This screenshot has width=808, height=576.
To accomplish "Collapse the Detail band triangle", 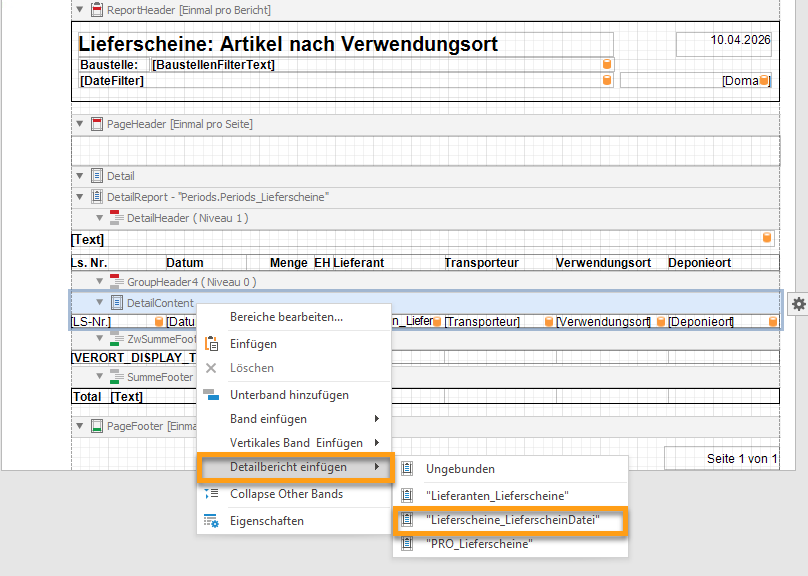I will (79, 176).
